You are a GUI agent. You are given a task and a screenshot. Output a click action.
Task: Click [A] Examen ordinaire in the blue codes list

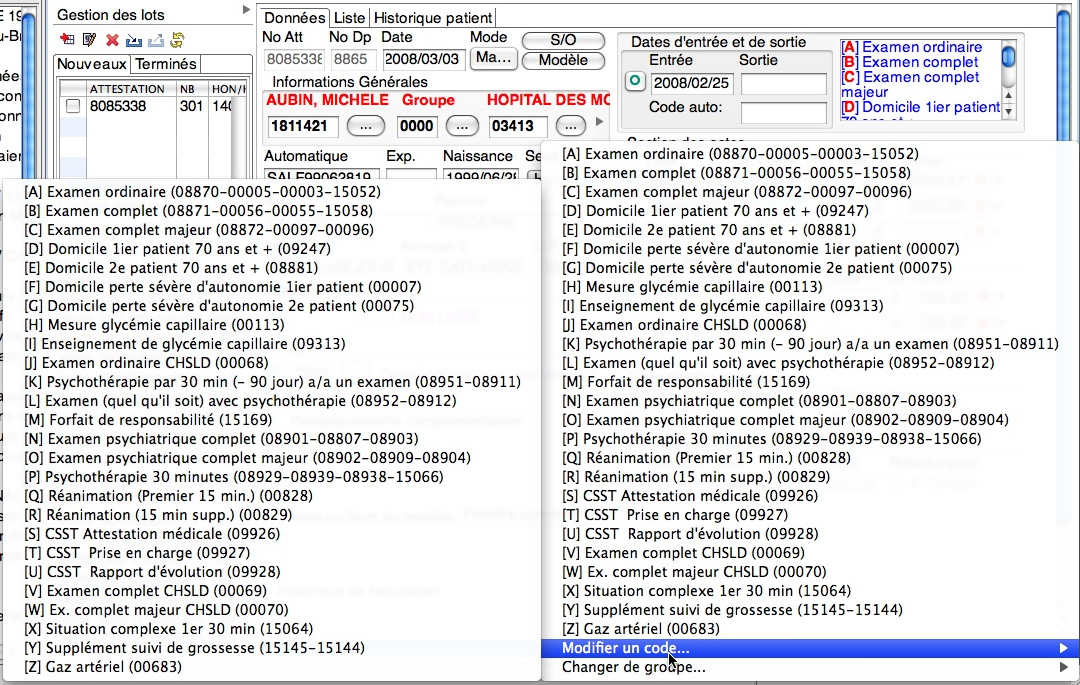[x=911, y=47]
